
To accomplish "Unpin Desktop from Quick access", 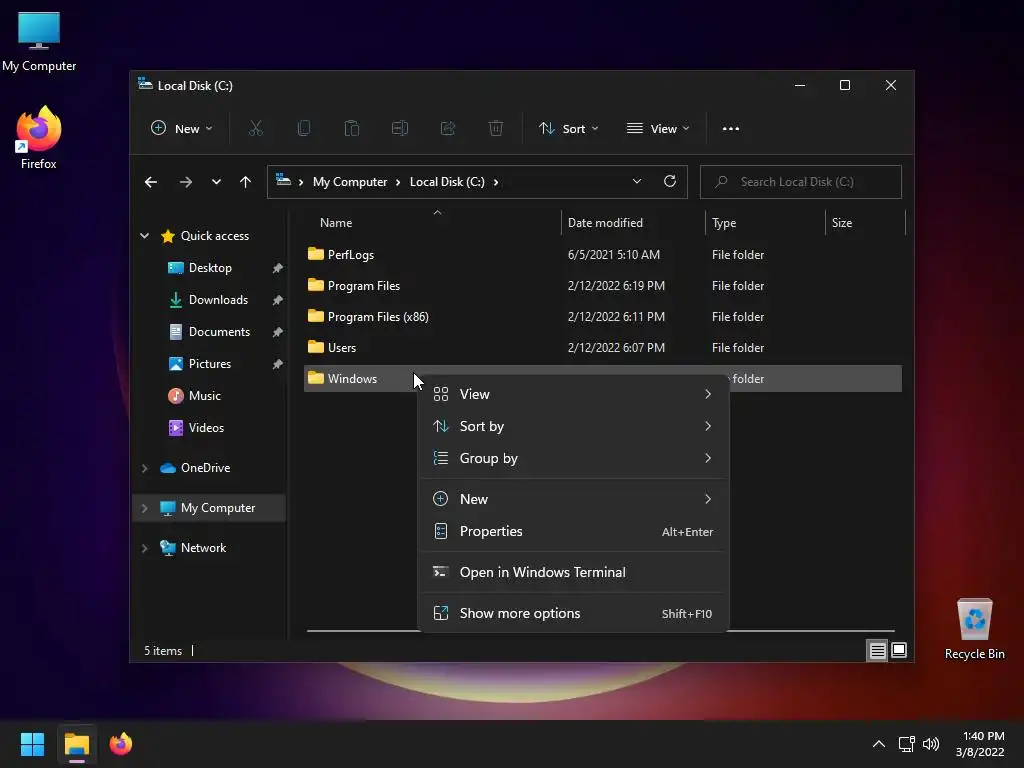I will click(x=278, y=268).
